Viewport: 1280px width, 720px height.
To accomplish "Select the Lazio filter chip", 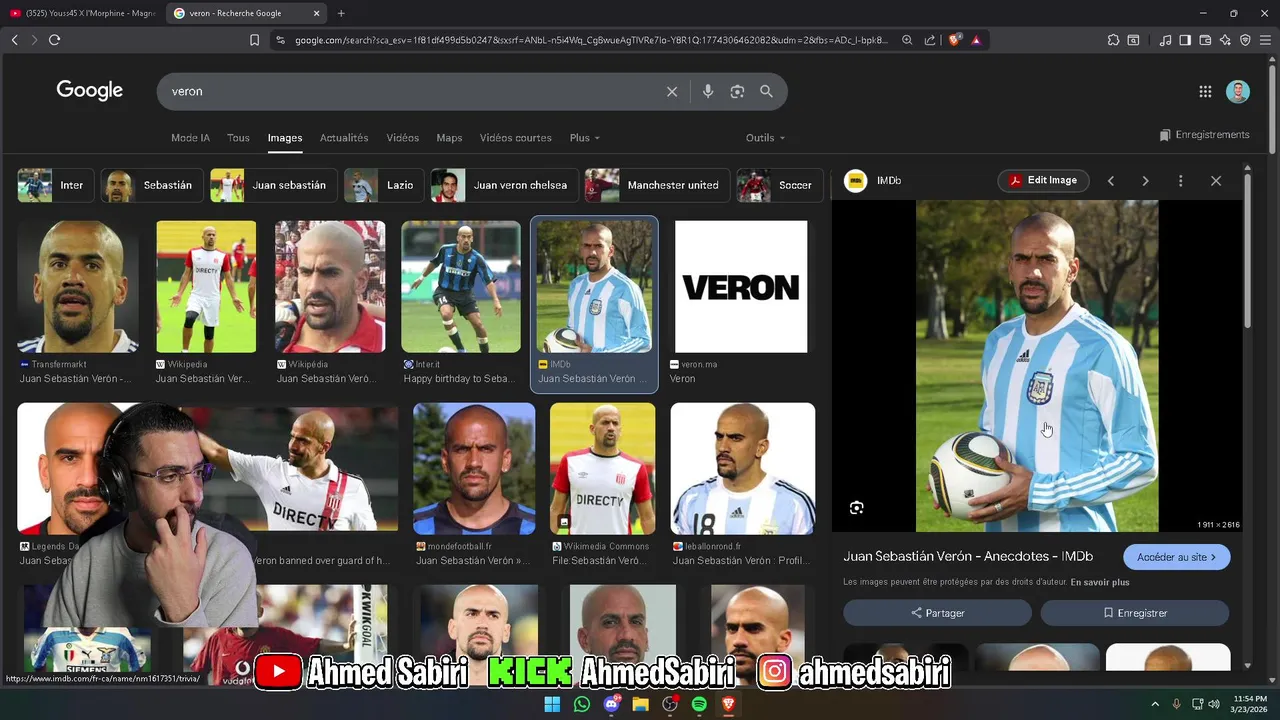I will 384,185.
